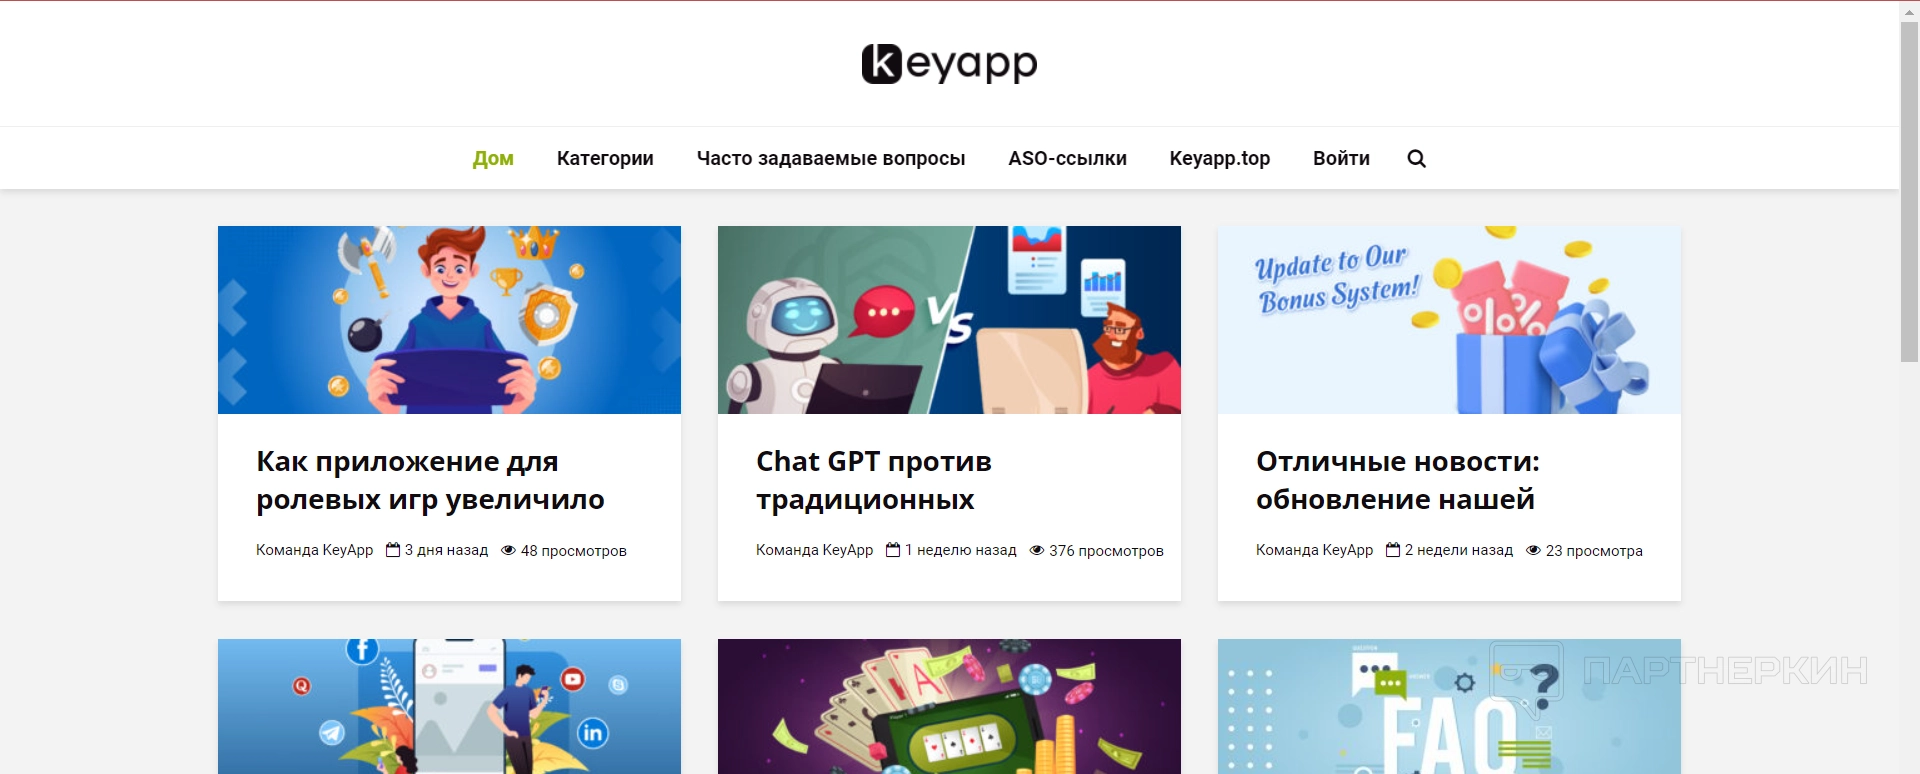Open 'ASO-ссылки' in the navigation
This screenshot has height=774, width=1920.
pyautogui.click(x=1067, y=158)
